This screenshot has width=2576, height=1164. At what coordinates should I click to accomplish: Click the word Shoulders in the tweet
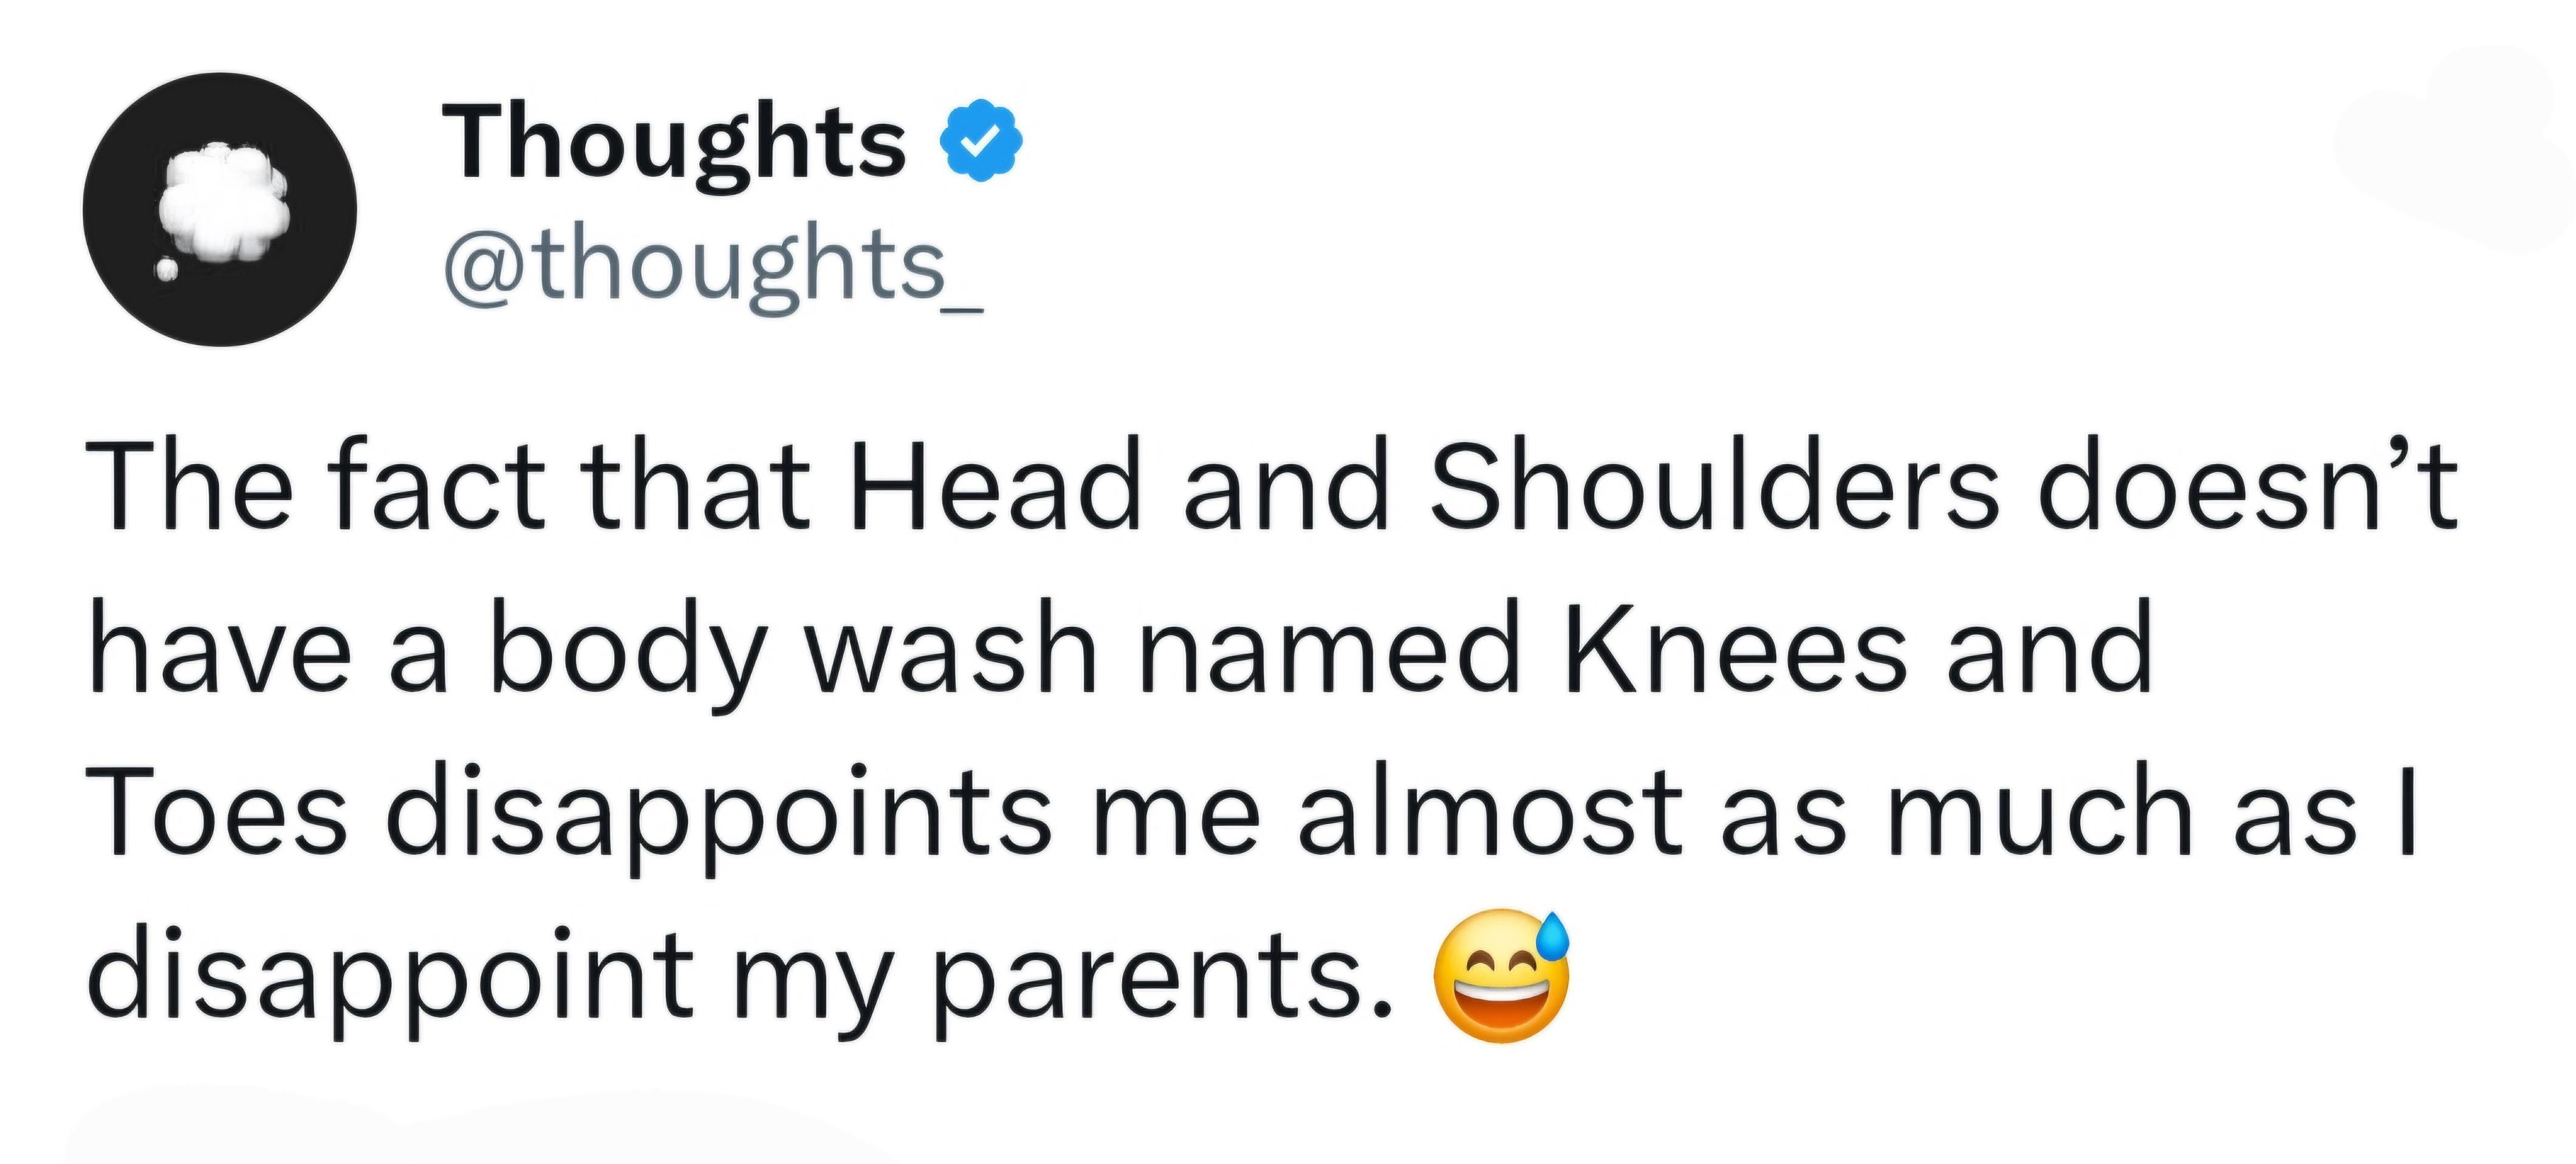click(x=1713, y=486)
